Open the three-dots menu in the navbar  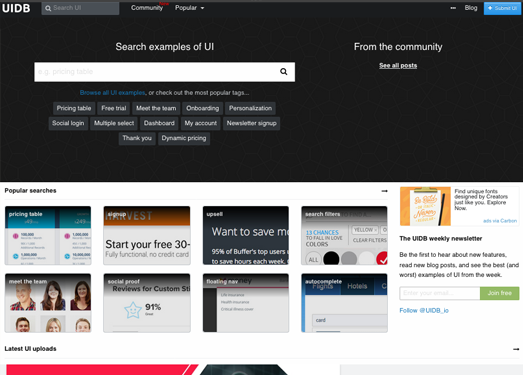[453, 8]
